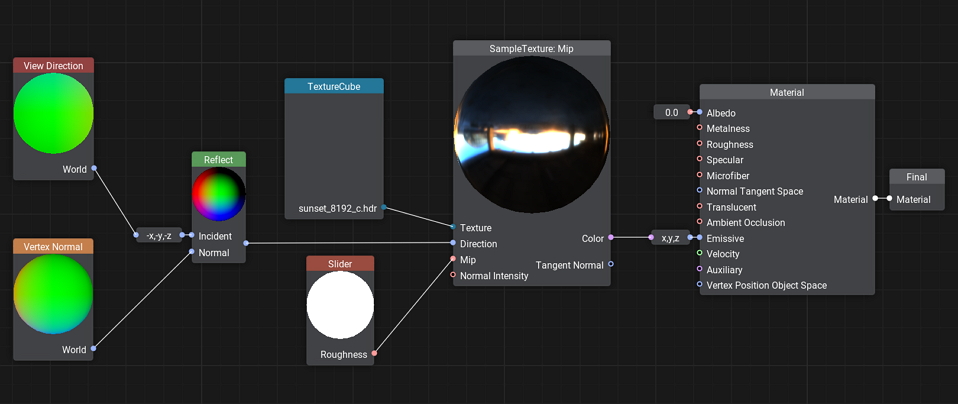The image size is (958, 404).
Task: Click the Material node header
Action: click(787, 92)
